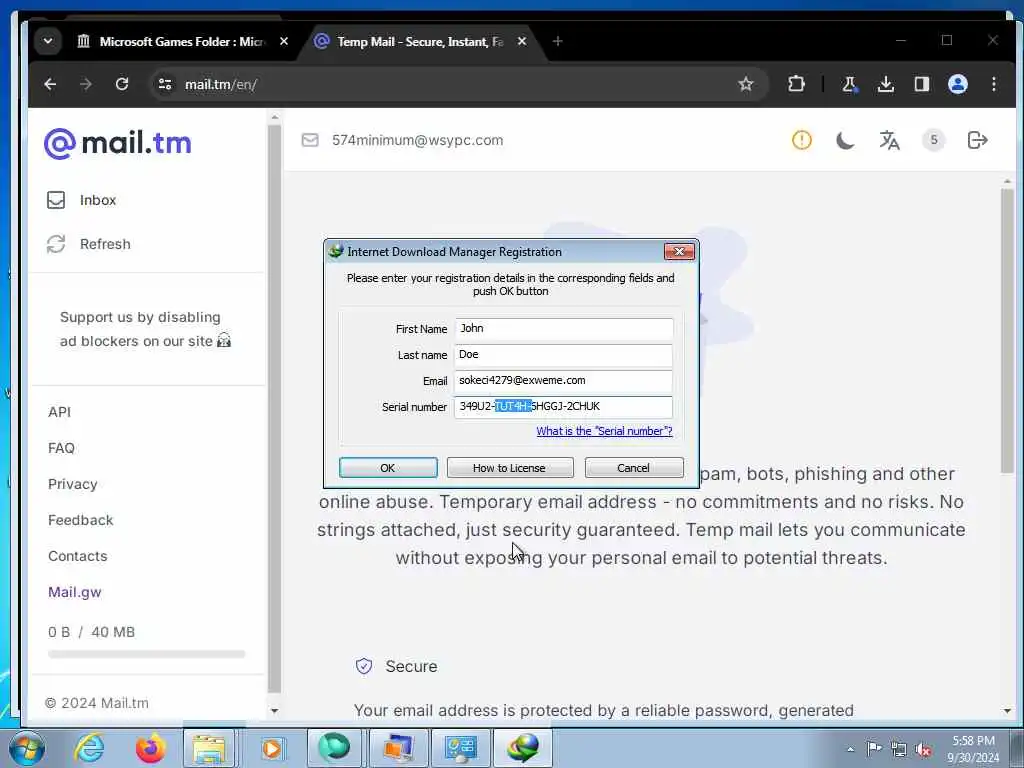
Task: Open the language translate icon
Action: (889, 140)
